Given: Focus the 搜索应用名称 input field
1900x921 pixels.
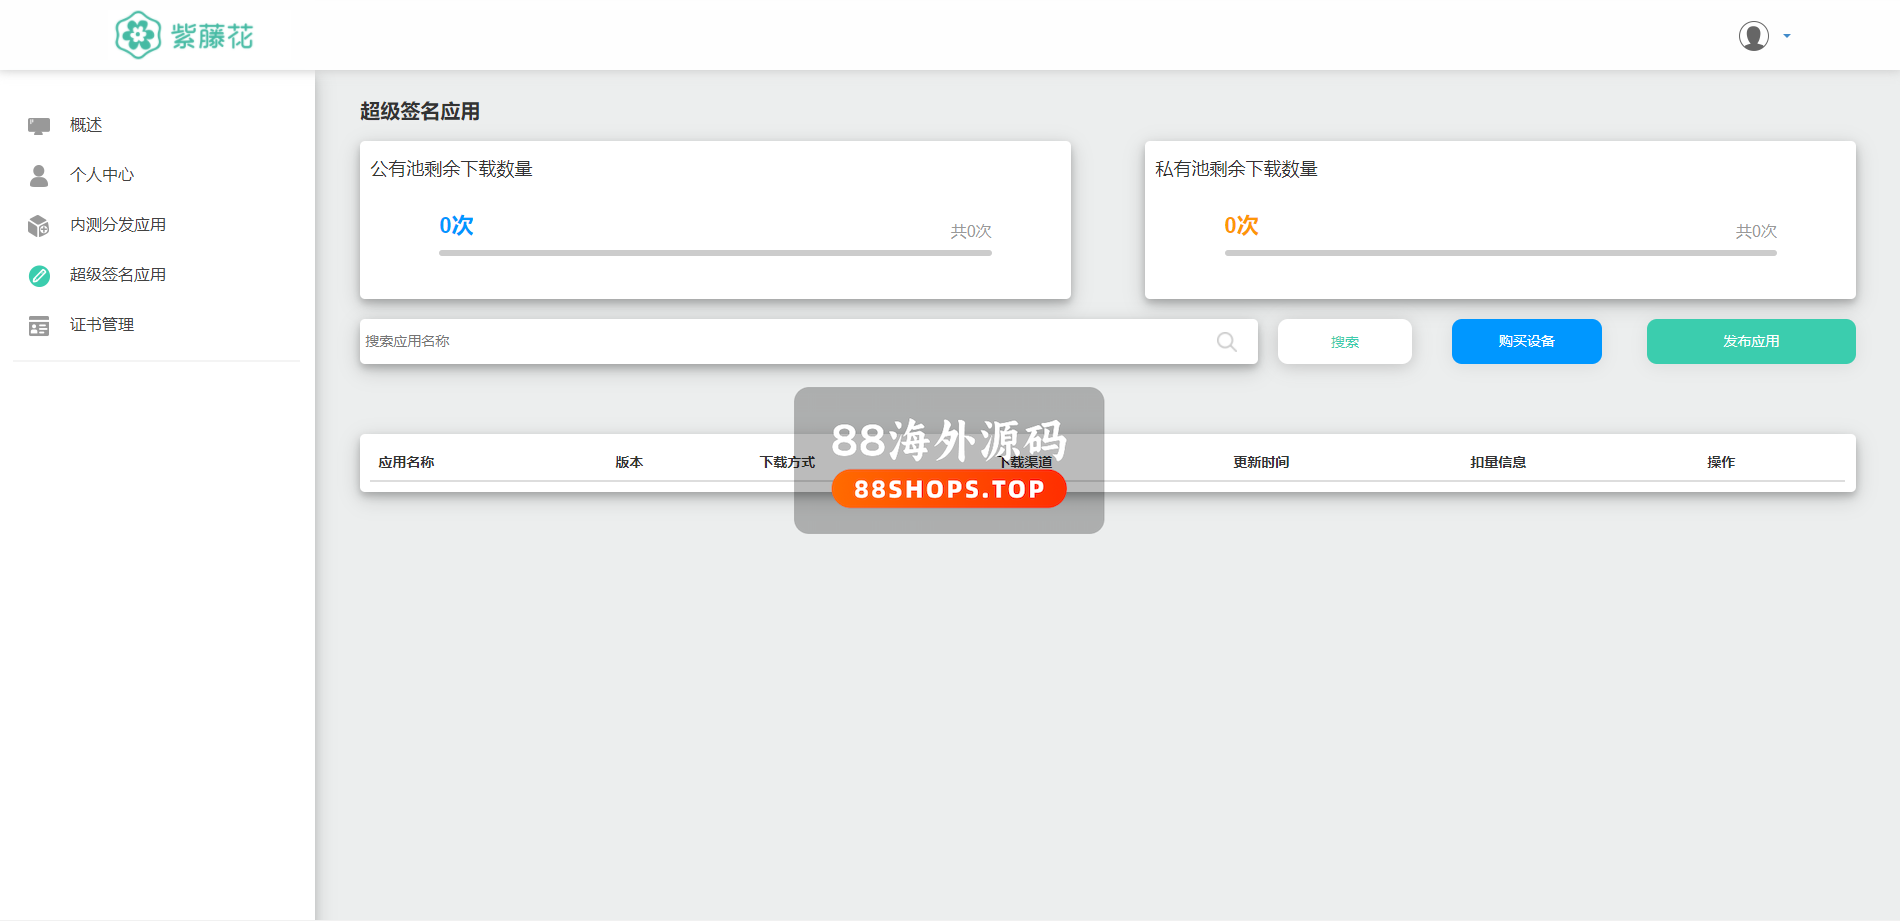Looking at the screenshot, I should pyautogui.click(x=780, y=342).
